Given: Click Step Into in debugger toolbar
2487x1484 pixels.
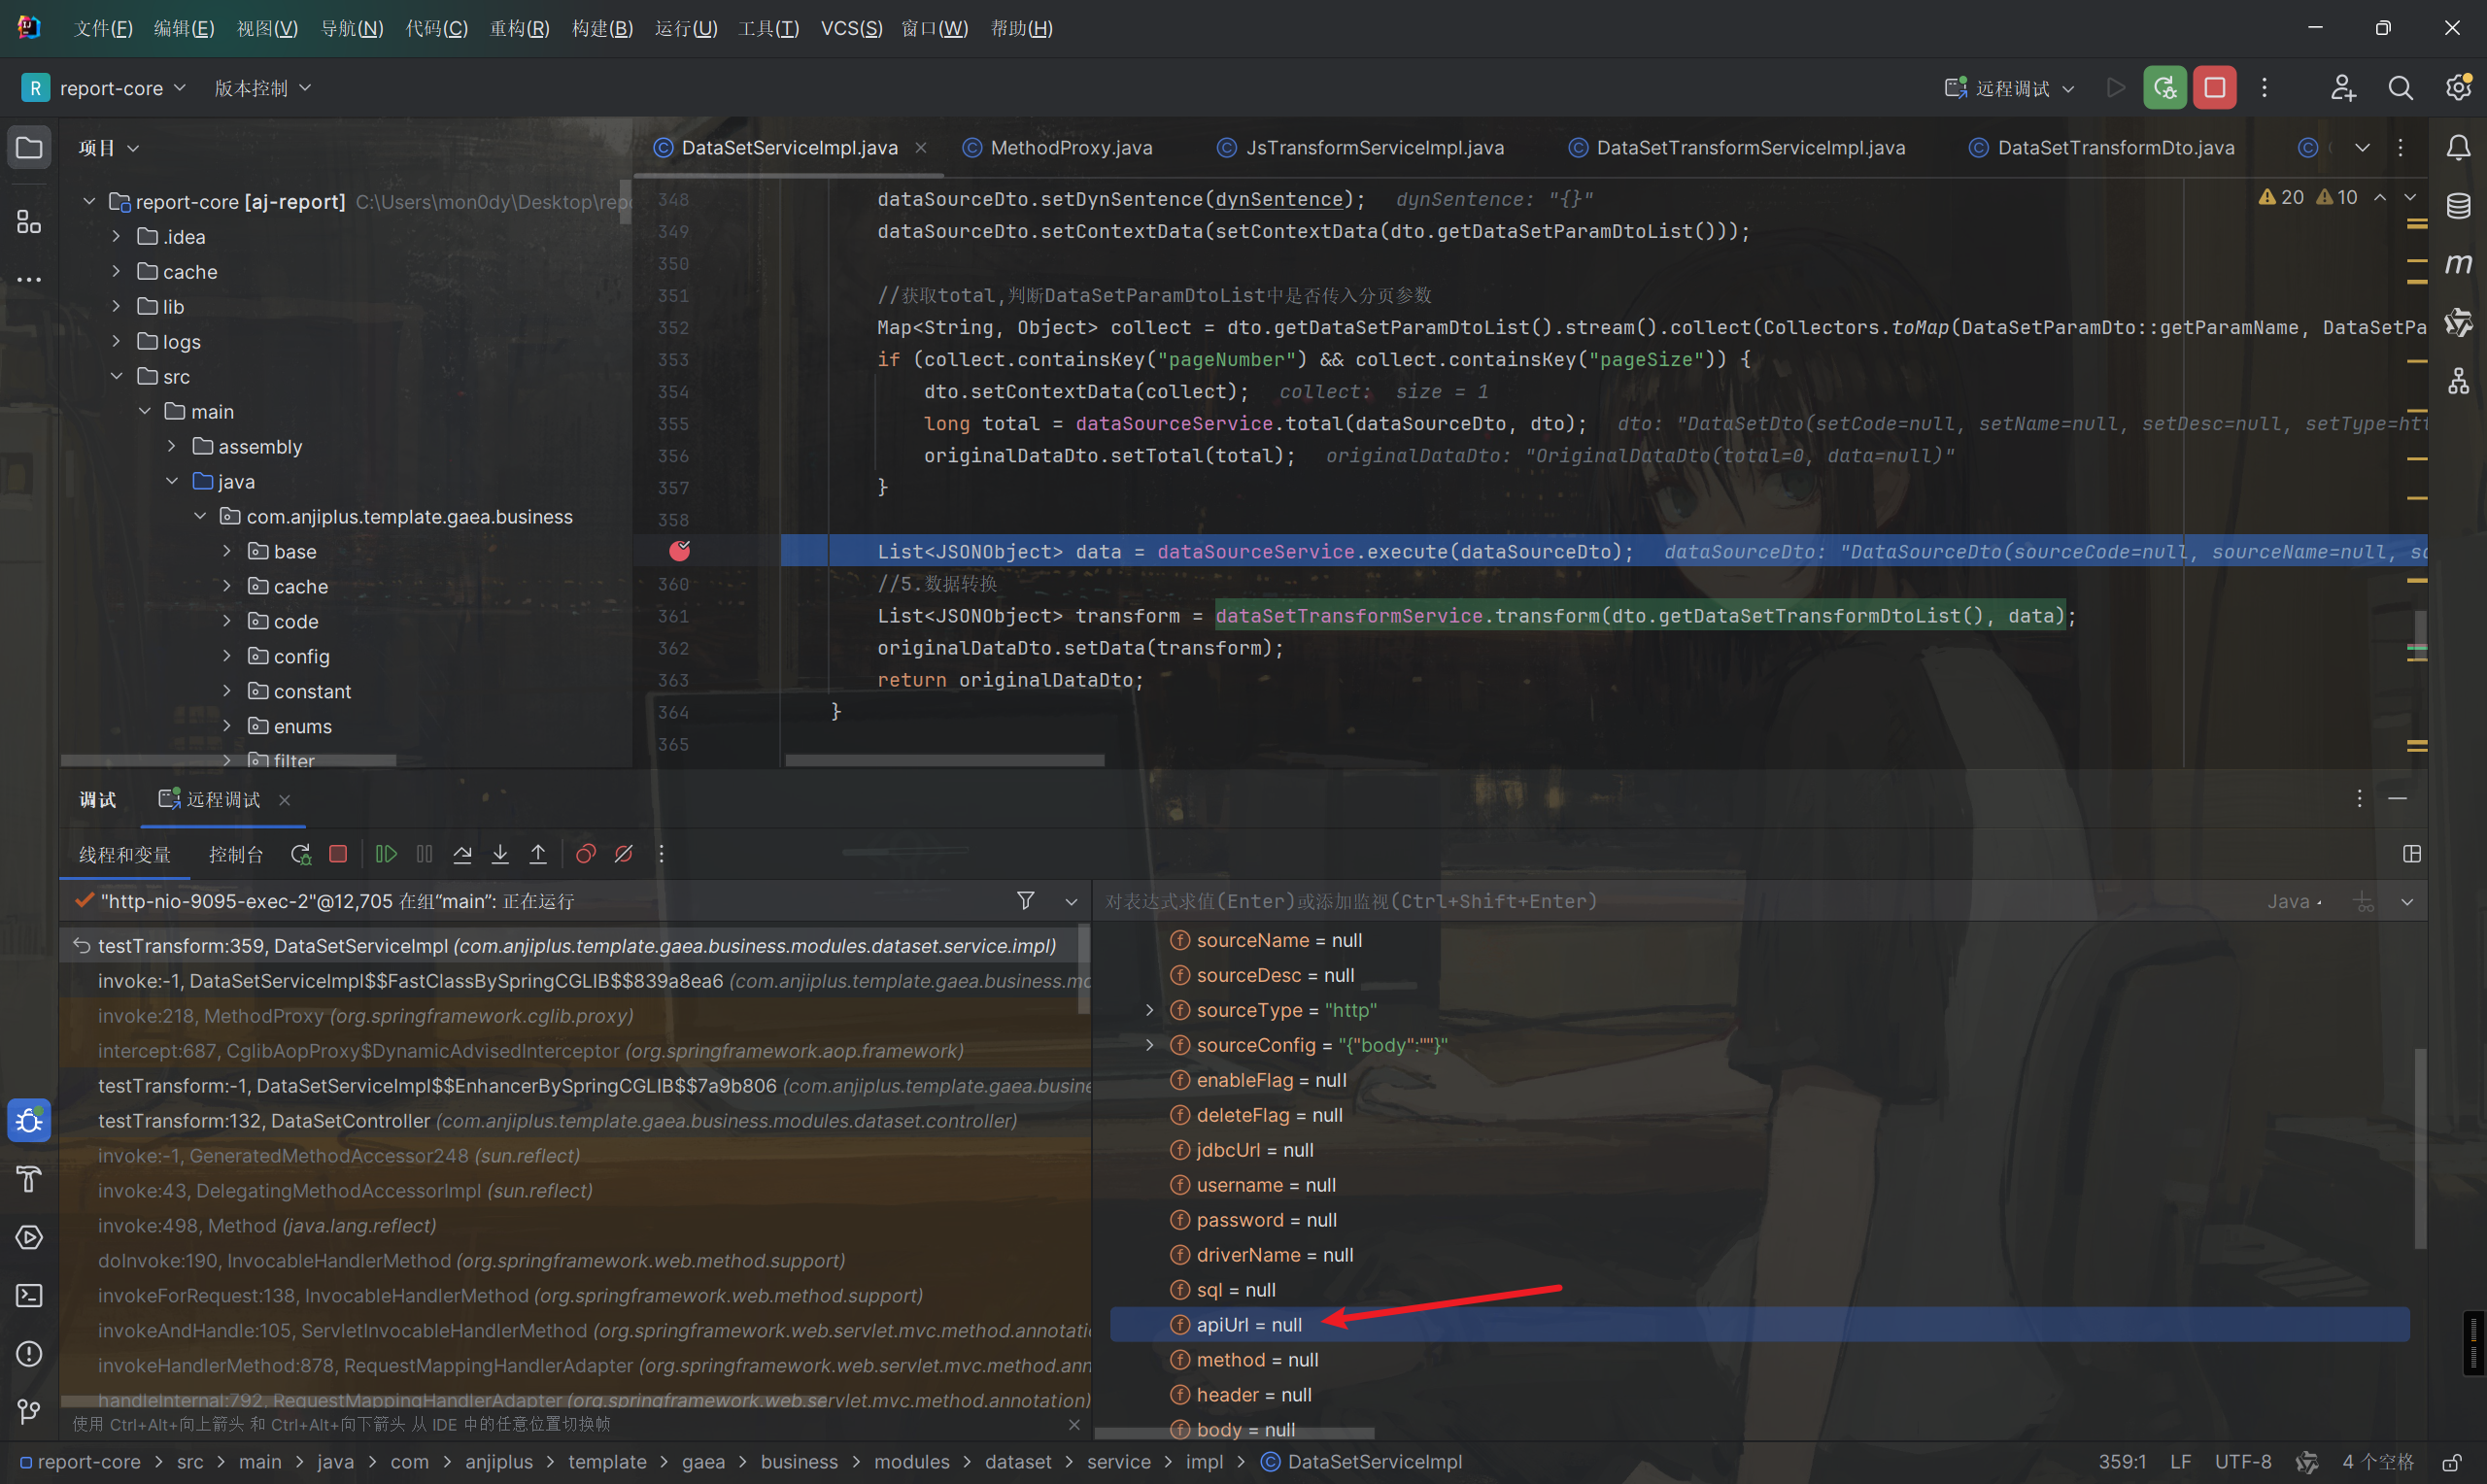Looking at the screenshot, I should pos(500,854).
